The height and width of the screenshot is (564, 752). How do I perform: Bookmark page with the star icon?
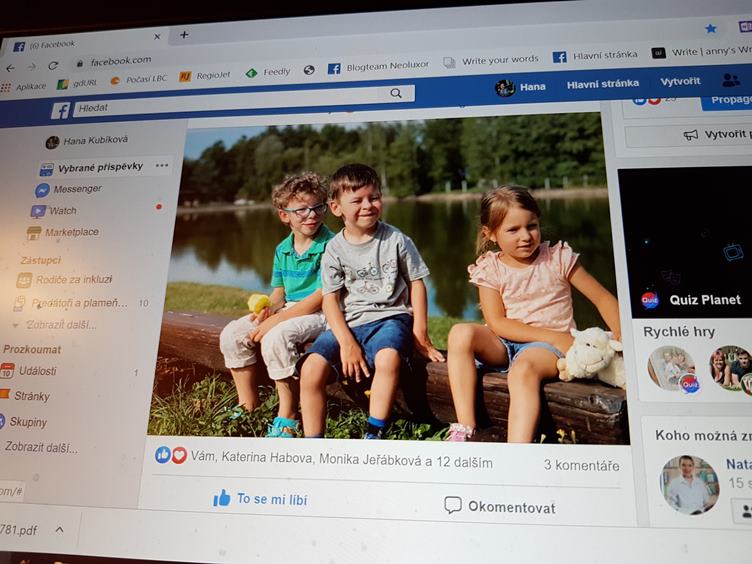711,29
